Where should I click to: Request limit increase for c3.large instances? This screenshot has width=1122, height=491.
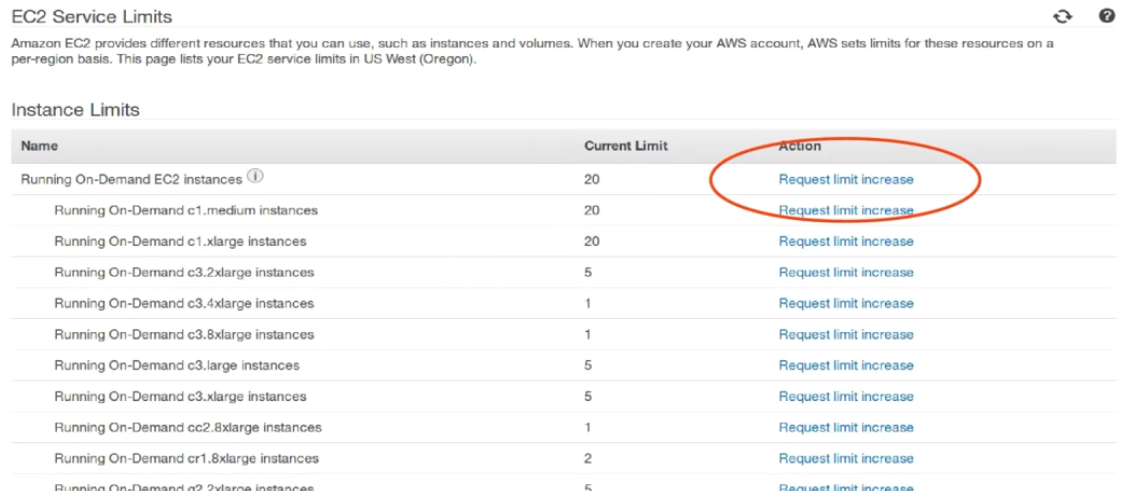coord(846,366)
